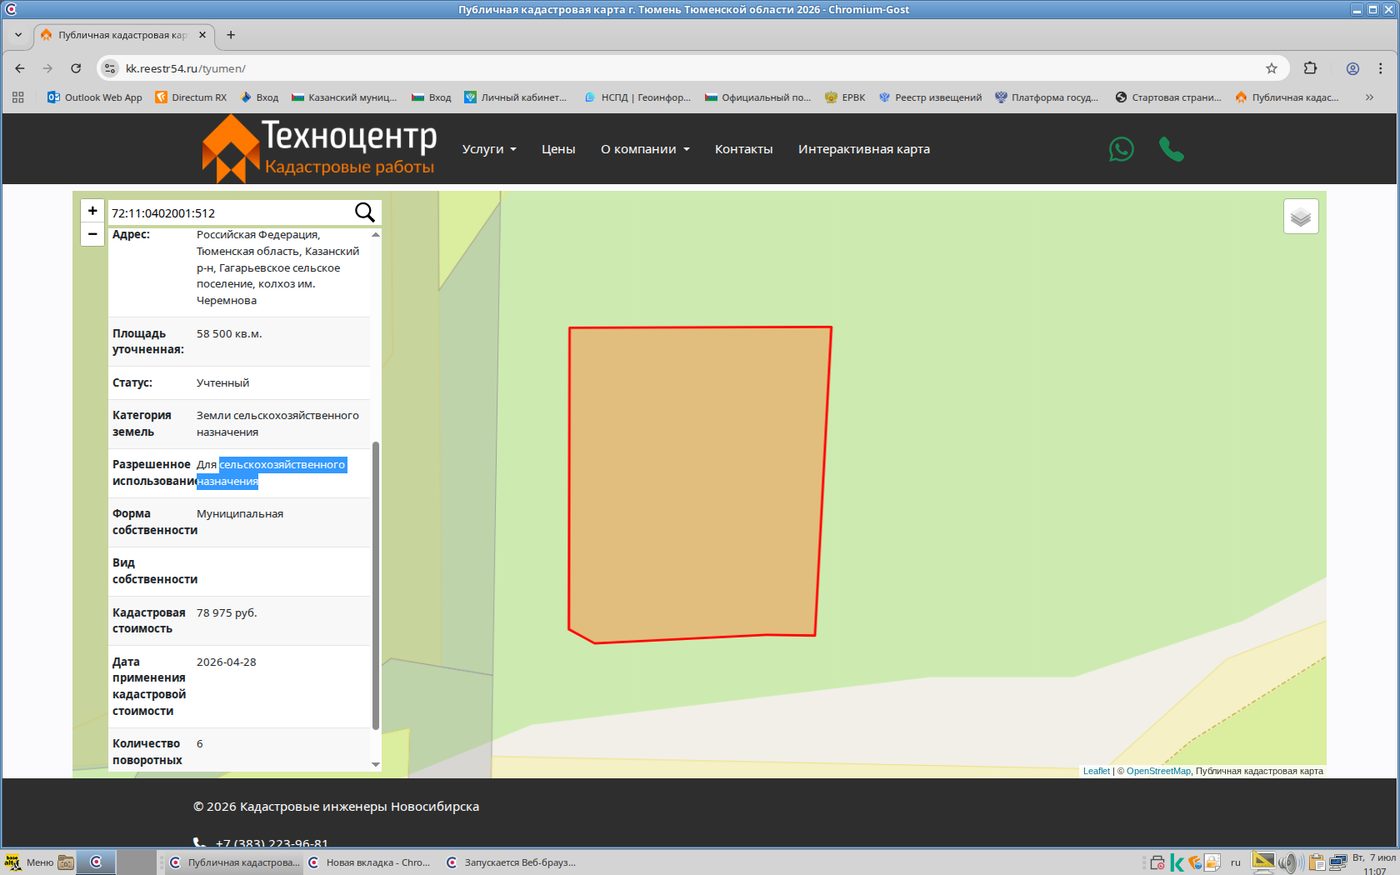Click the magnifier search icon for cadastral number
The width and height of the screenshot is (1400, 875).
(365, 212)
